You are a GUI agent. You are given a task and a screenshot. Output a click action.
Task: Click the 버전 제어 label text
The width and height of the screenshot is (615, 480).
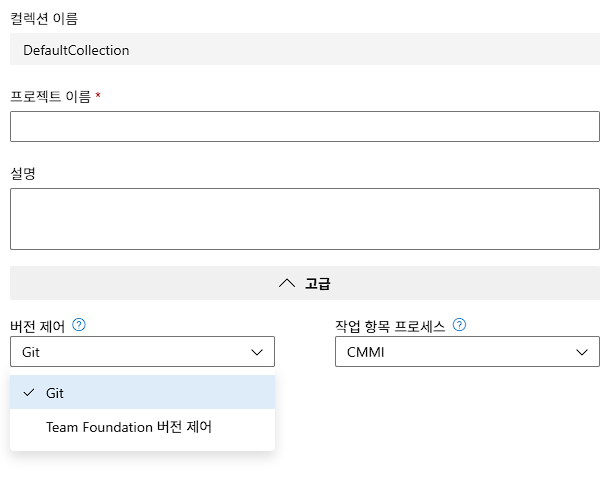[38, 326]
